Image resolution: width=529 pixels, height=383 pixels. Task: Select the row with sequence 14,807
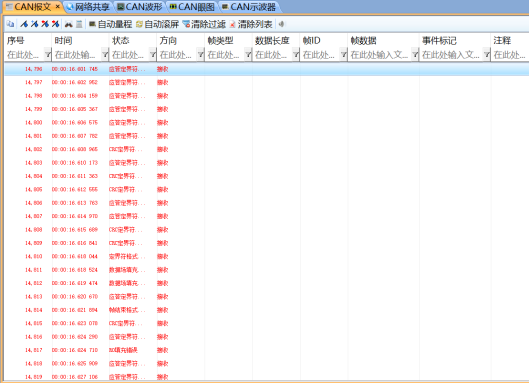point(267,216)
